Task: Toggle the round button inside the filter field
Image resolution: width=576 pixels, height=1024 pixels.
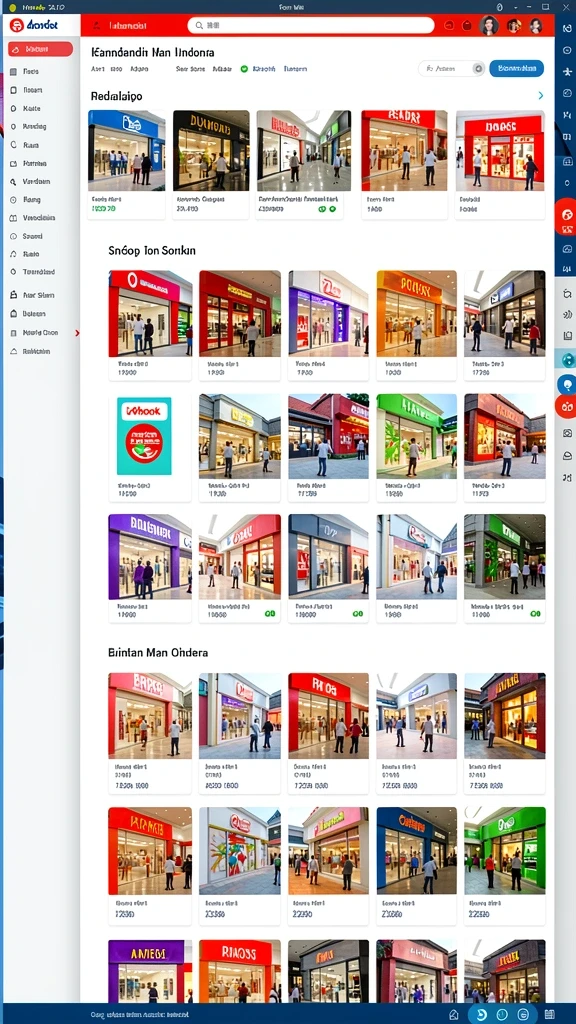Action: click(x=478, y=69)
